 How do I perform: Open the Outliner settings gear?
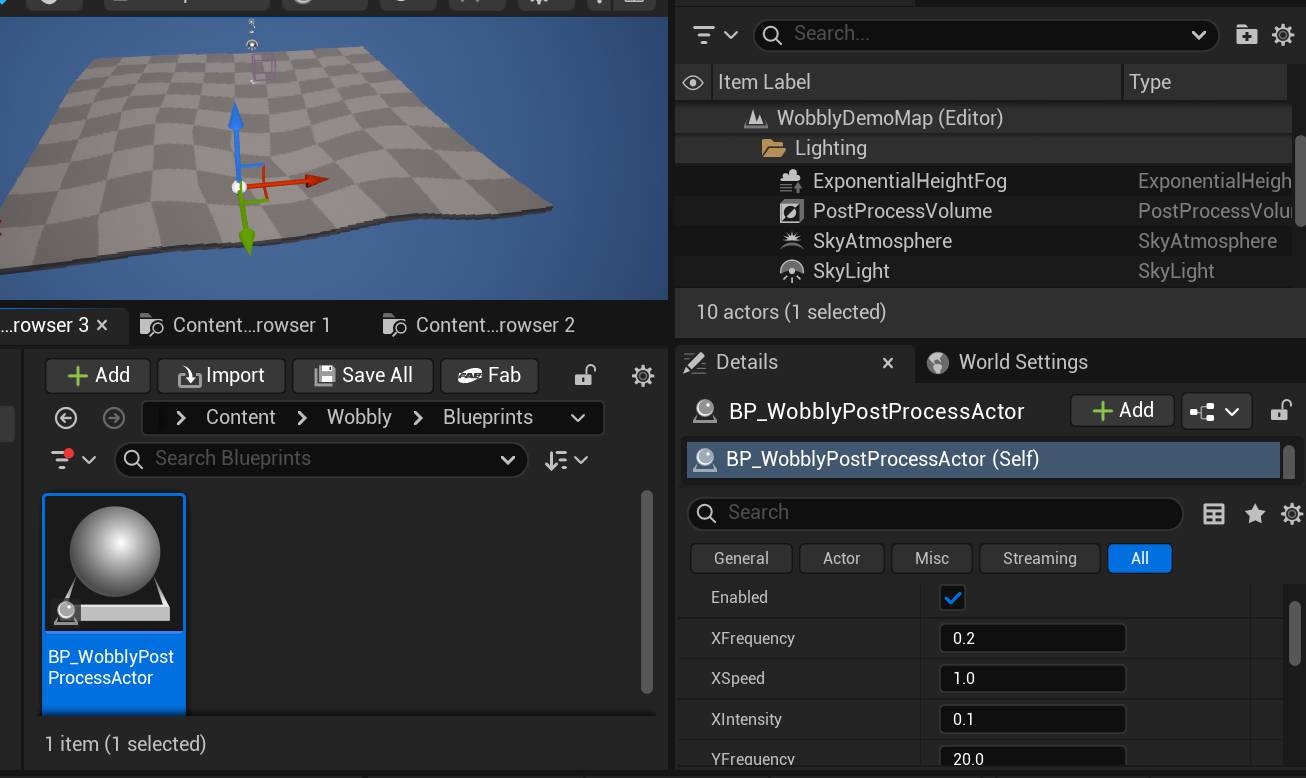pos(1283,35)
